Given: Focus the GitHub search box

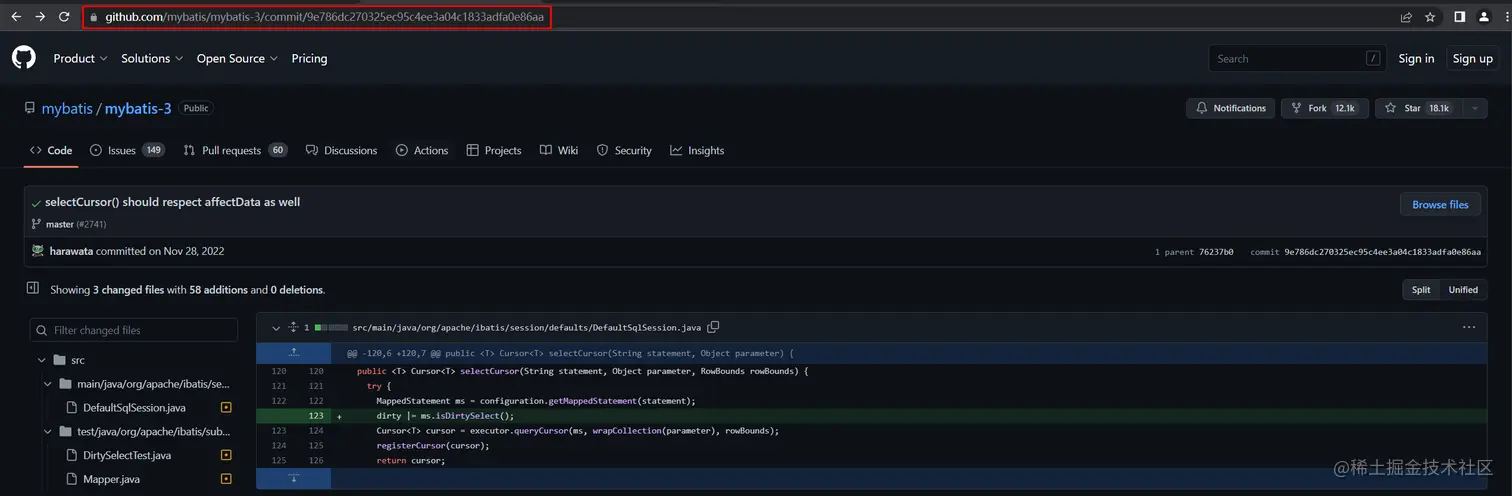Looking at the screenshot, I should tap(1298, 58).
